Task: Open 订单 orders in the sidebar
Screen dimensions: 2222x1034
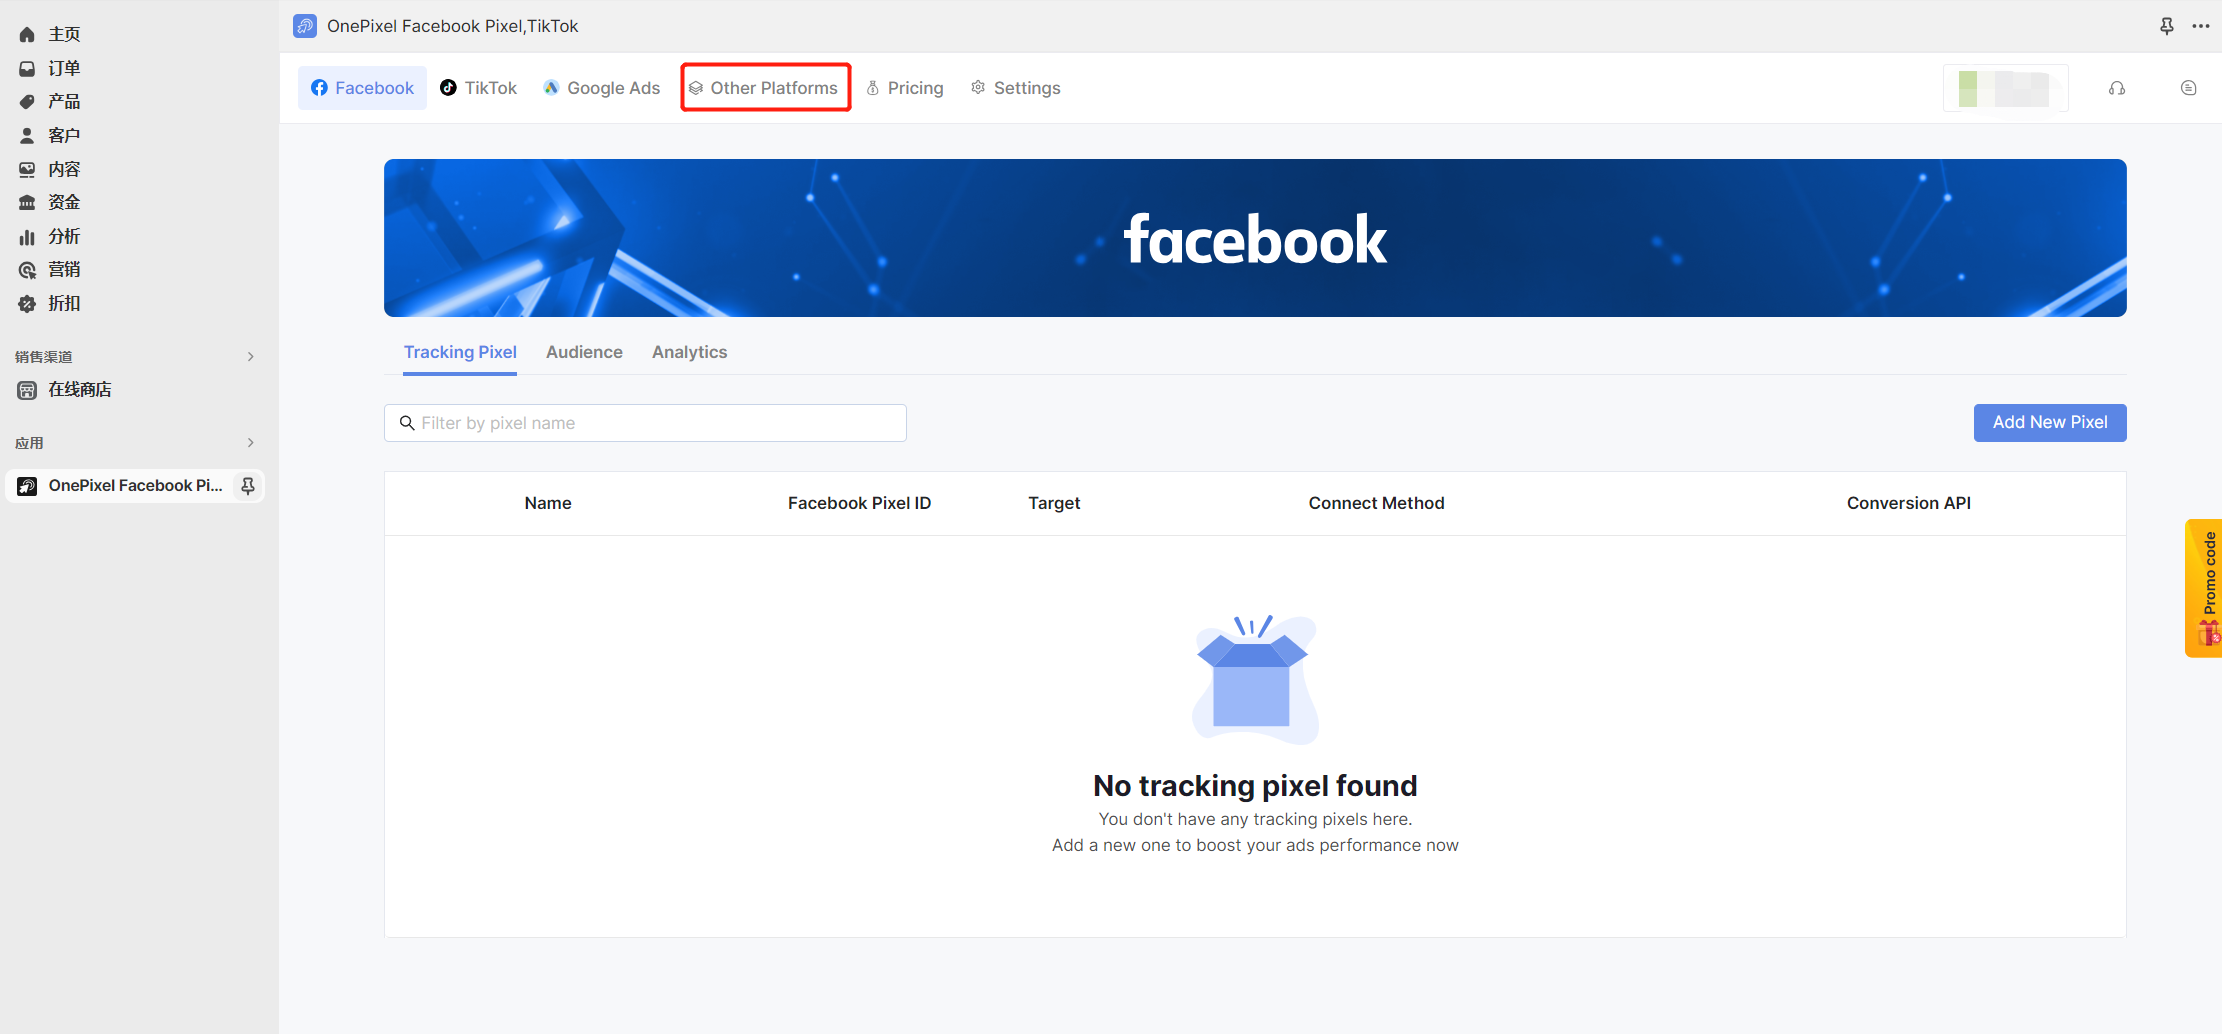Action: coord(64,68)
